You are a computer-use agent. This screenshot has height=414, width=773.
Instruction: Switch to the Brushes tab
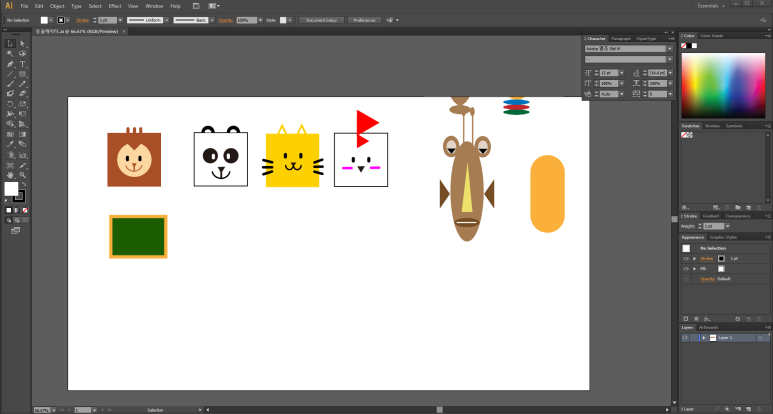pyautogui.click(x=712, y=126)
